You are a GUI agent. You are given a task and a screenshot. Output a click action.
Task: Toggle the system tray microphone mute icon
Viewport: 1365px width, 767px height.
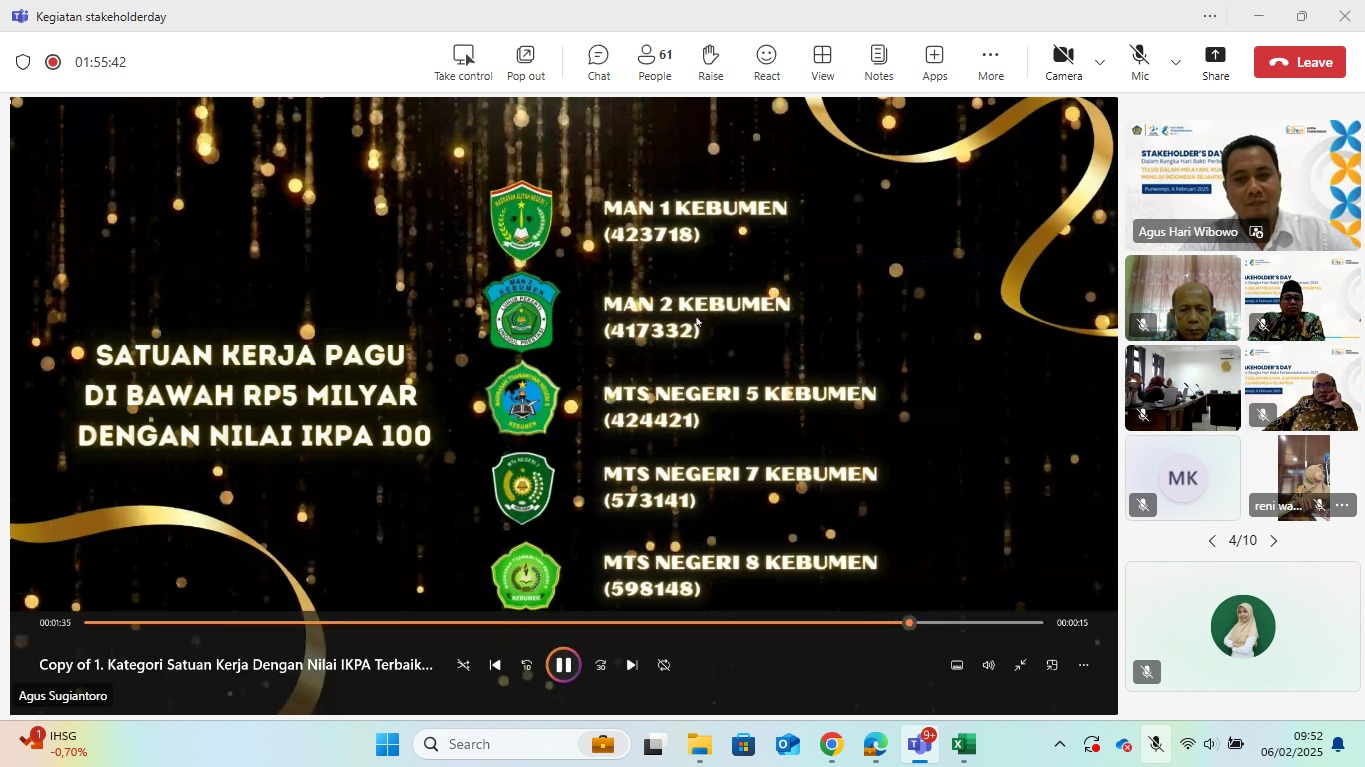1155,744
